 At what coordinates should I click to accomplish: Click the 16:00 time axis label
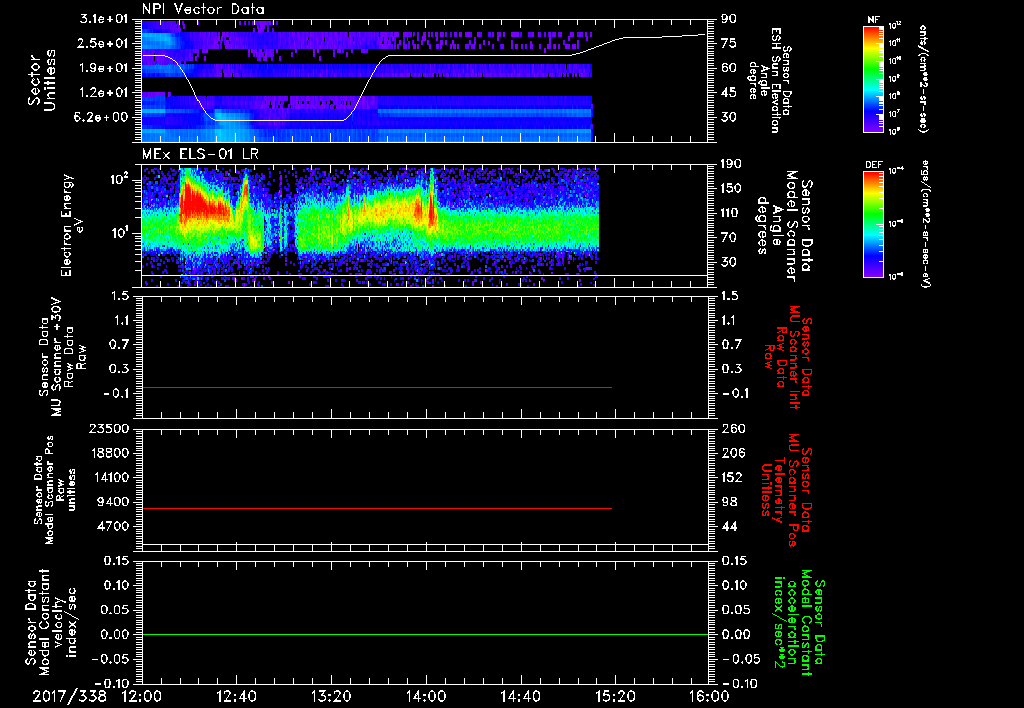coord(709,696)
